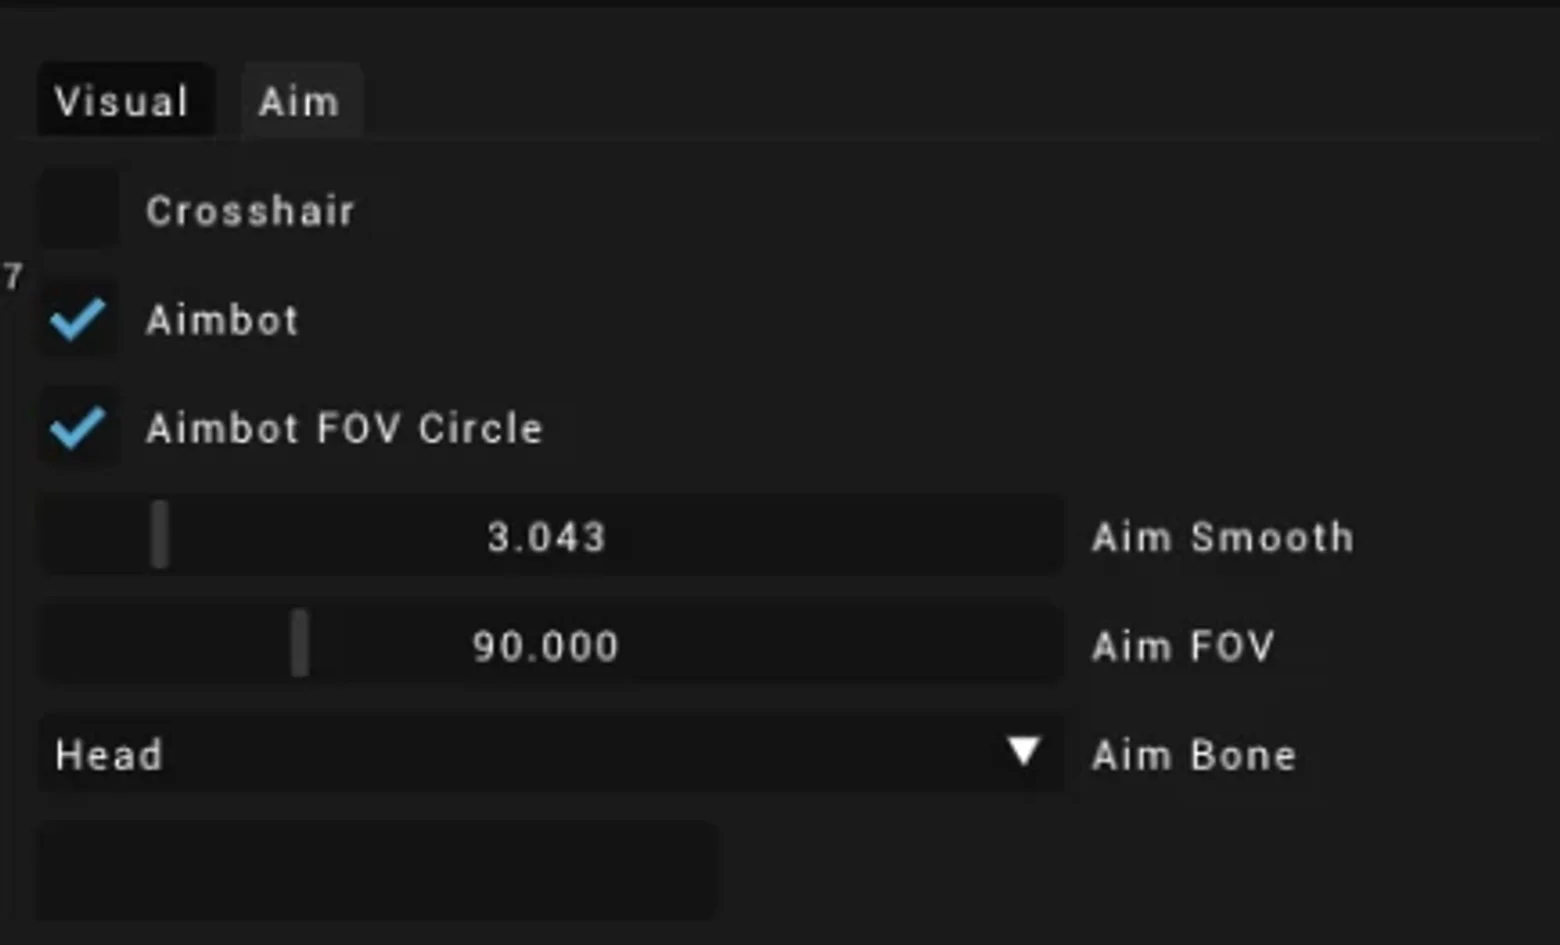Click the blue checkmark beside Aimbot FOV Circle
This screenshot has width=1560, height=945.
point(78,428)
